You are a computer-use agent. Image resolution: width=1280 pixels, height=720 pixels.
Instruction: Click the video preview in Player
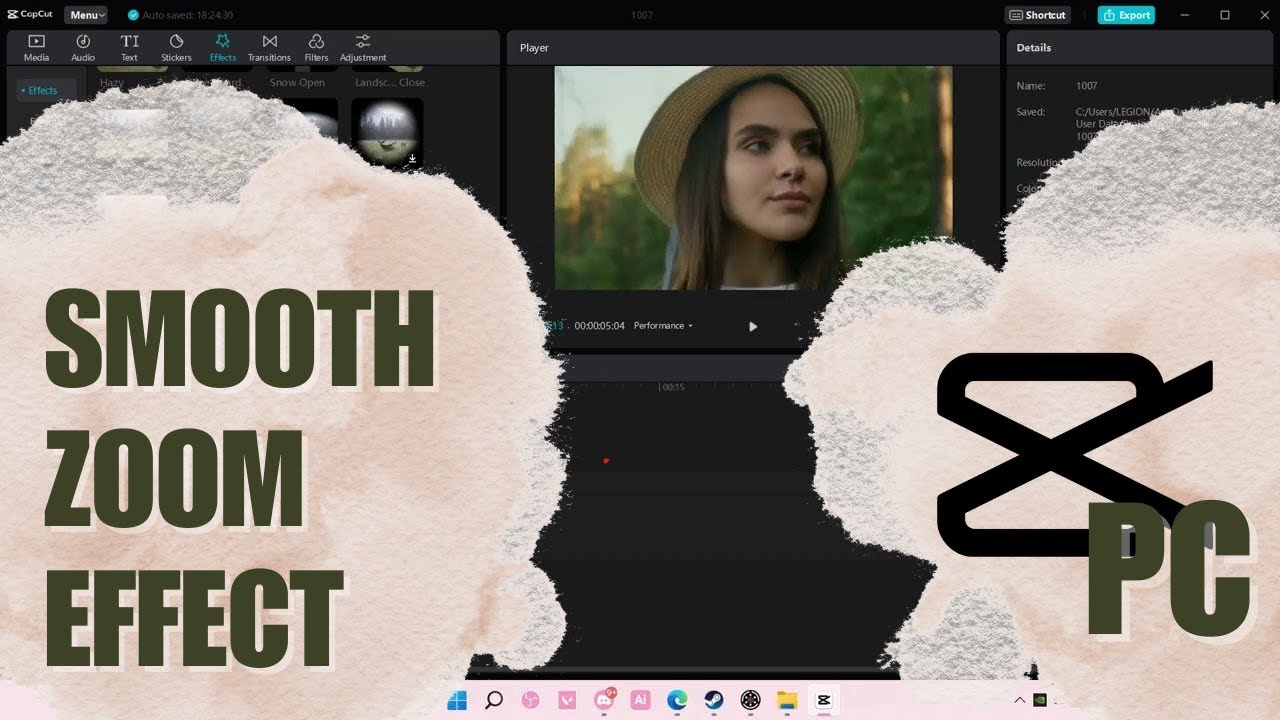tap(753, 178)
